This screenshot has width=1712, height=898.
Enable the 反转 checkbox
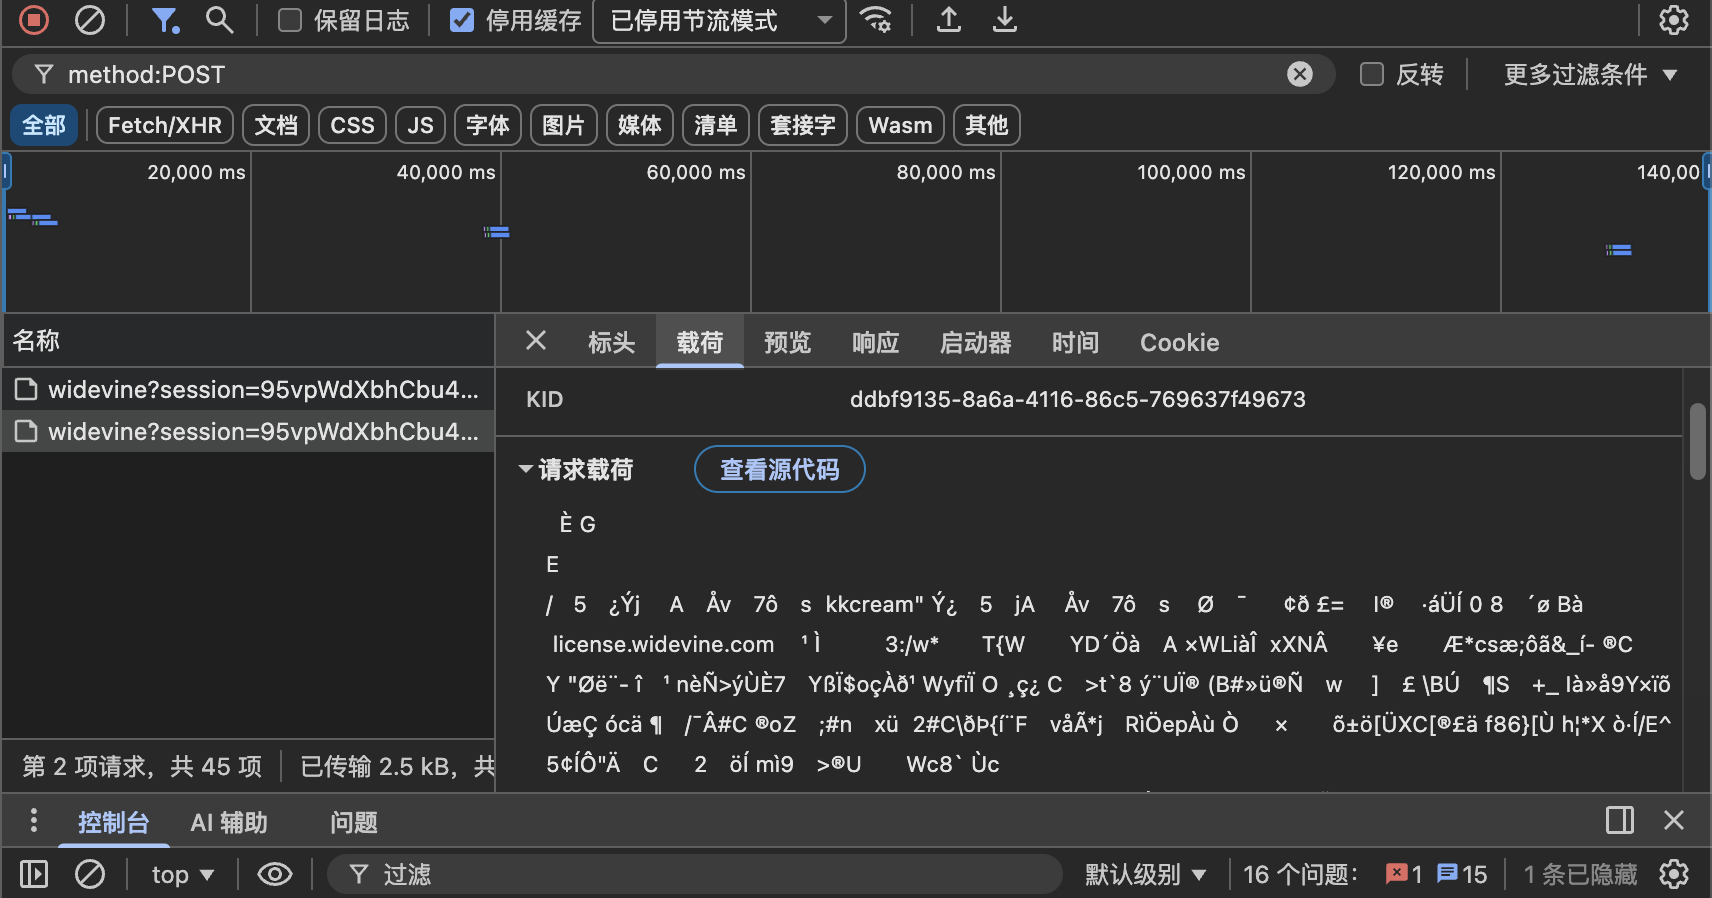tap(1372, 74)
